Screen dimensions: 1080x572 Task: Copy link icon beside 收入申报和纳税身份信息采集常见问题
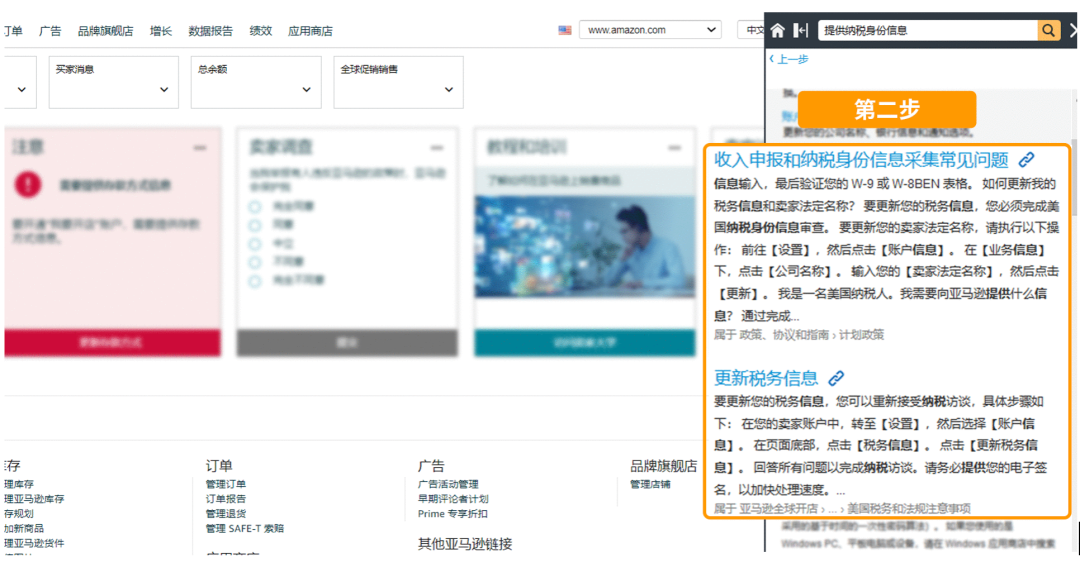[1026, 160]
